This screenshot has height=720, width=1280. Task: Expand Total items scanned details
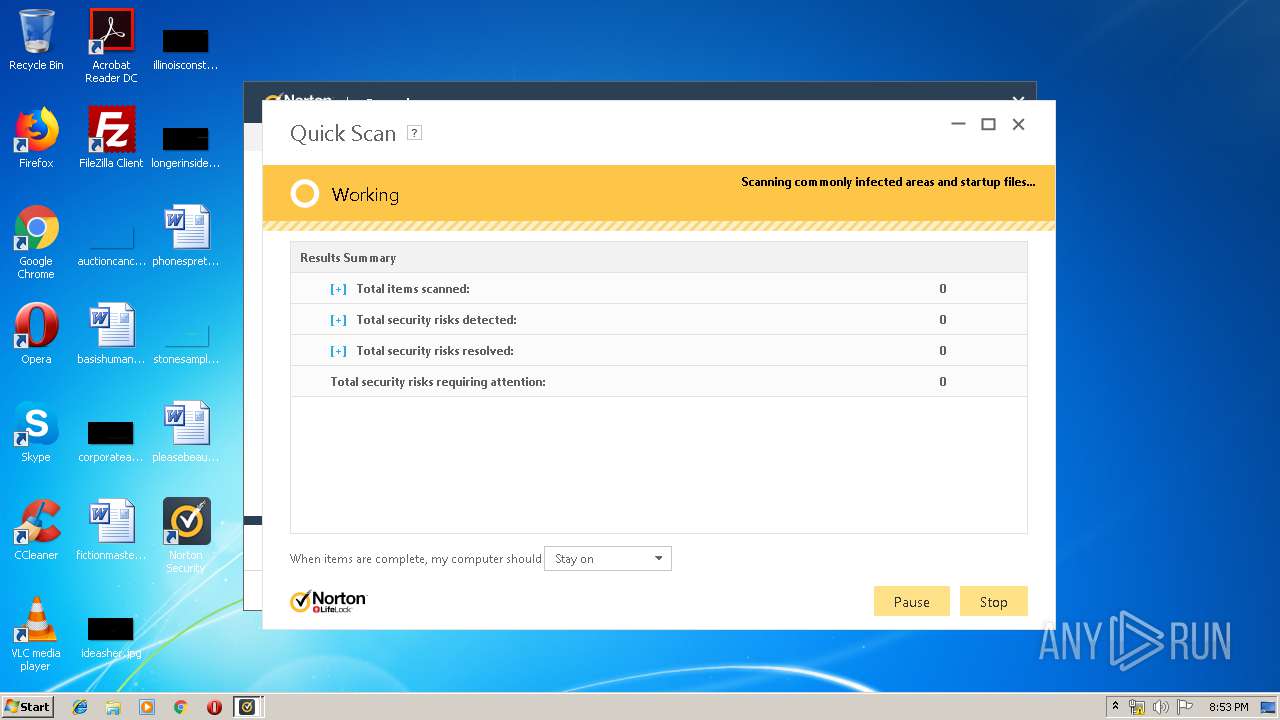coord(338,289)
